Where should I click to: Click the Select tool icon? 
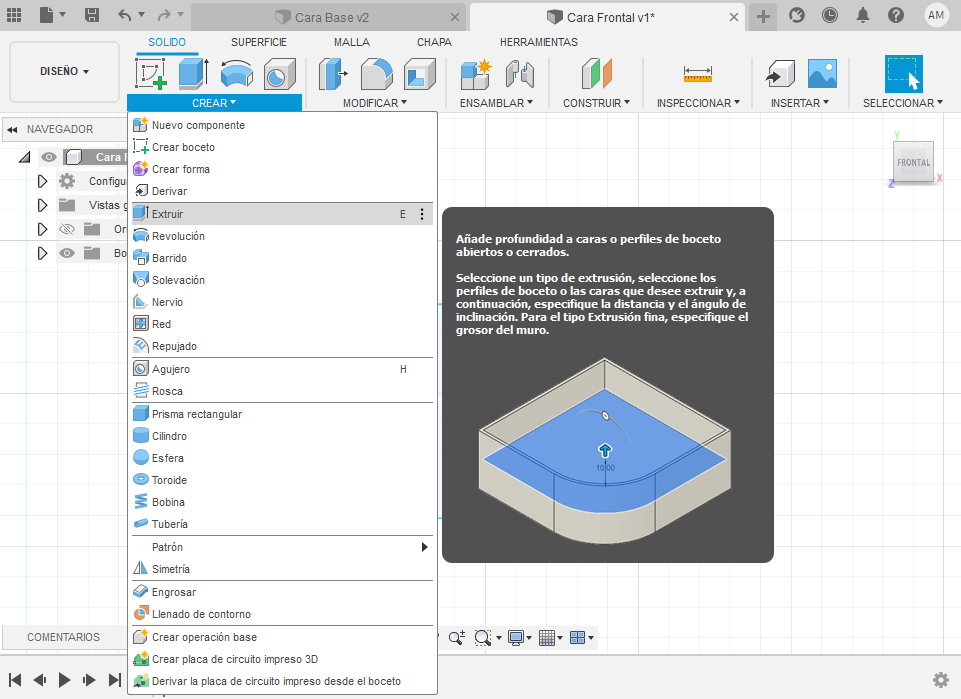click(x=903, y=74)
